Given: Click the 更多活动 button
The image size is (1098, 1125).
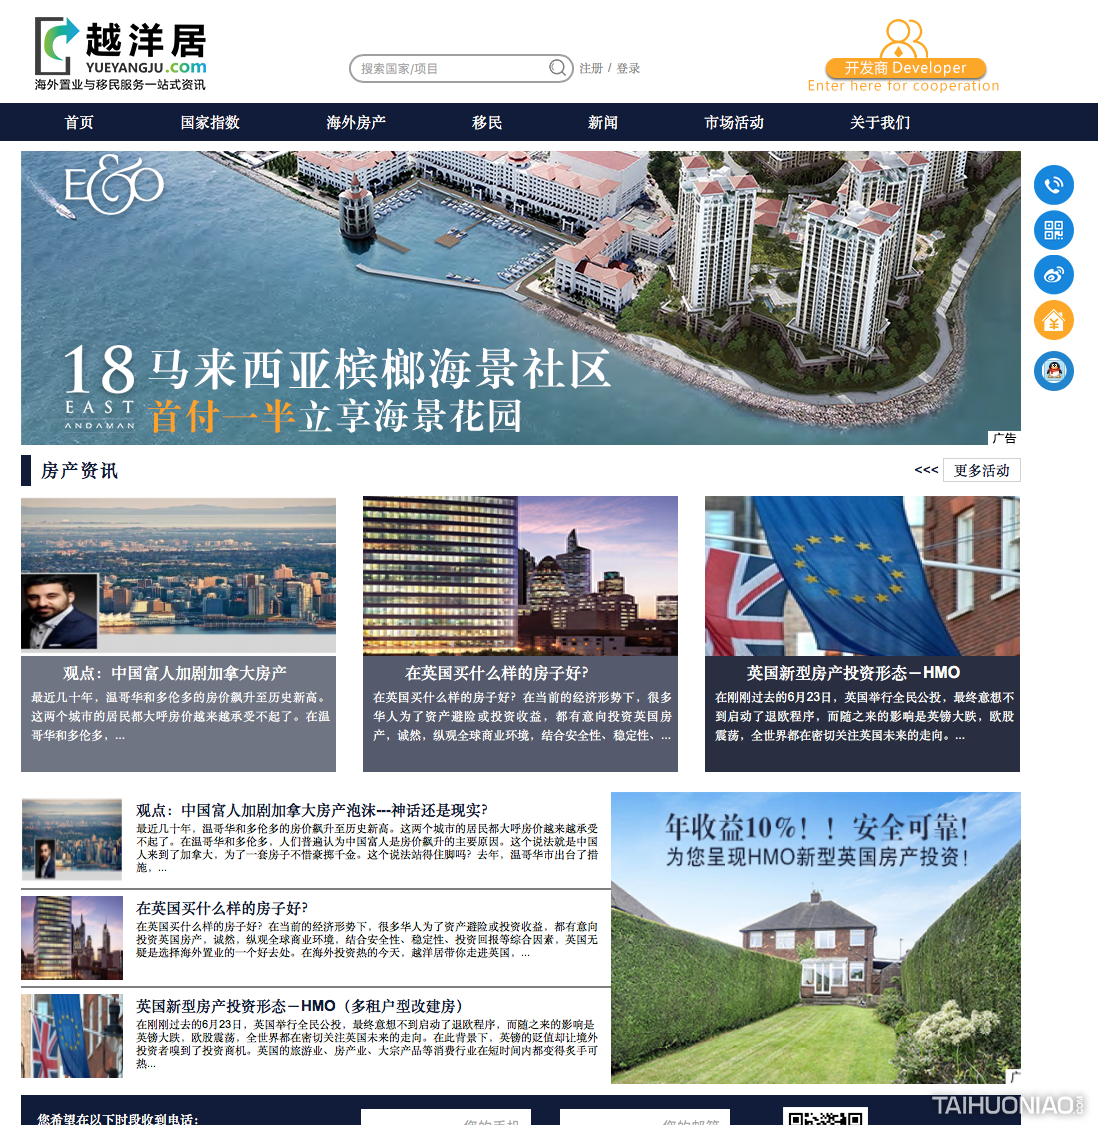Looking at the screenshot, I should point(981,470).
